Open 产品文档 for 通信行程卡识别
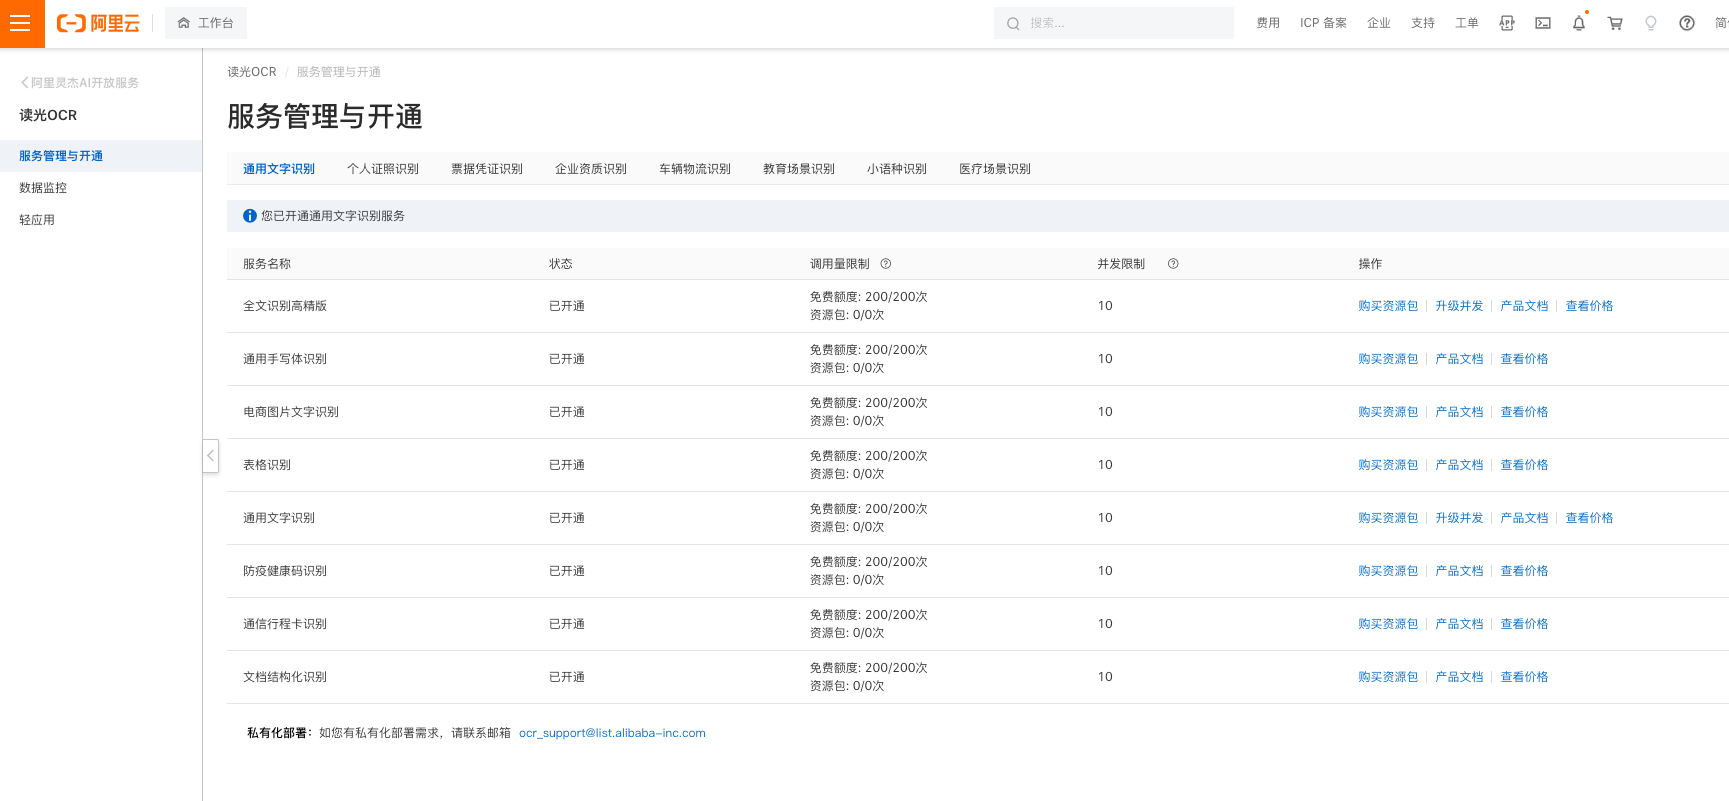This screenshot has width=1729, height=801. click(1459, 624)
